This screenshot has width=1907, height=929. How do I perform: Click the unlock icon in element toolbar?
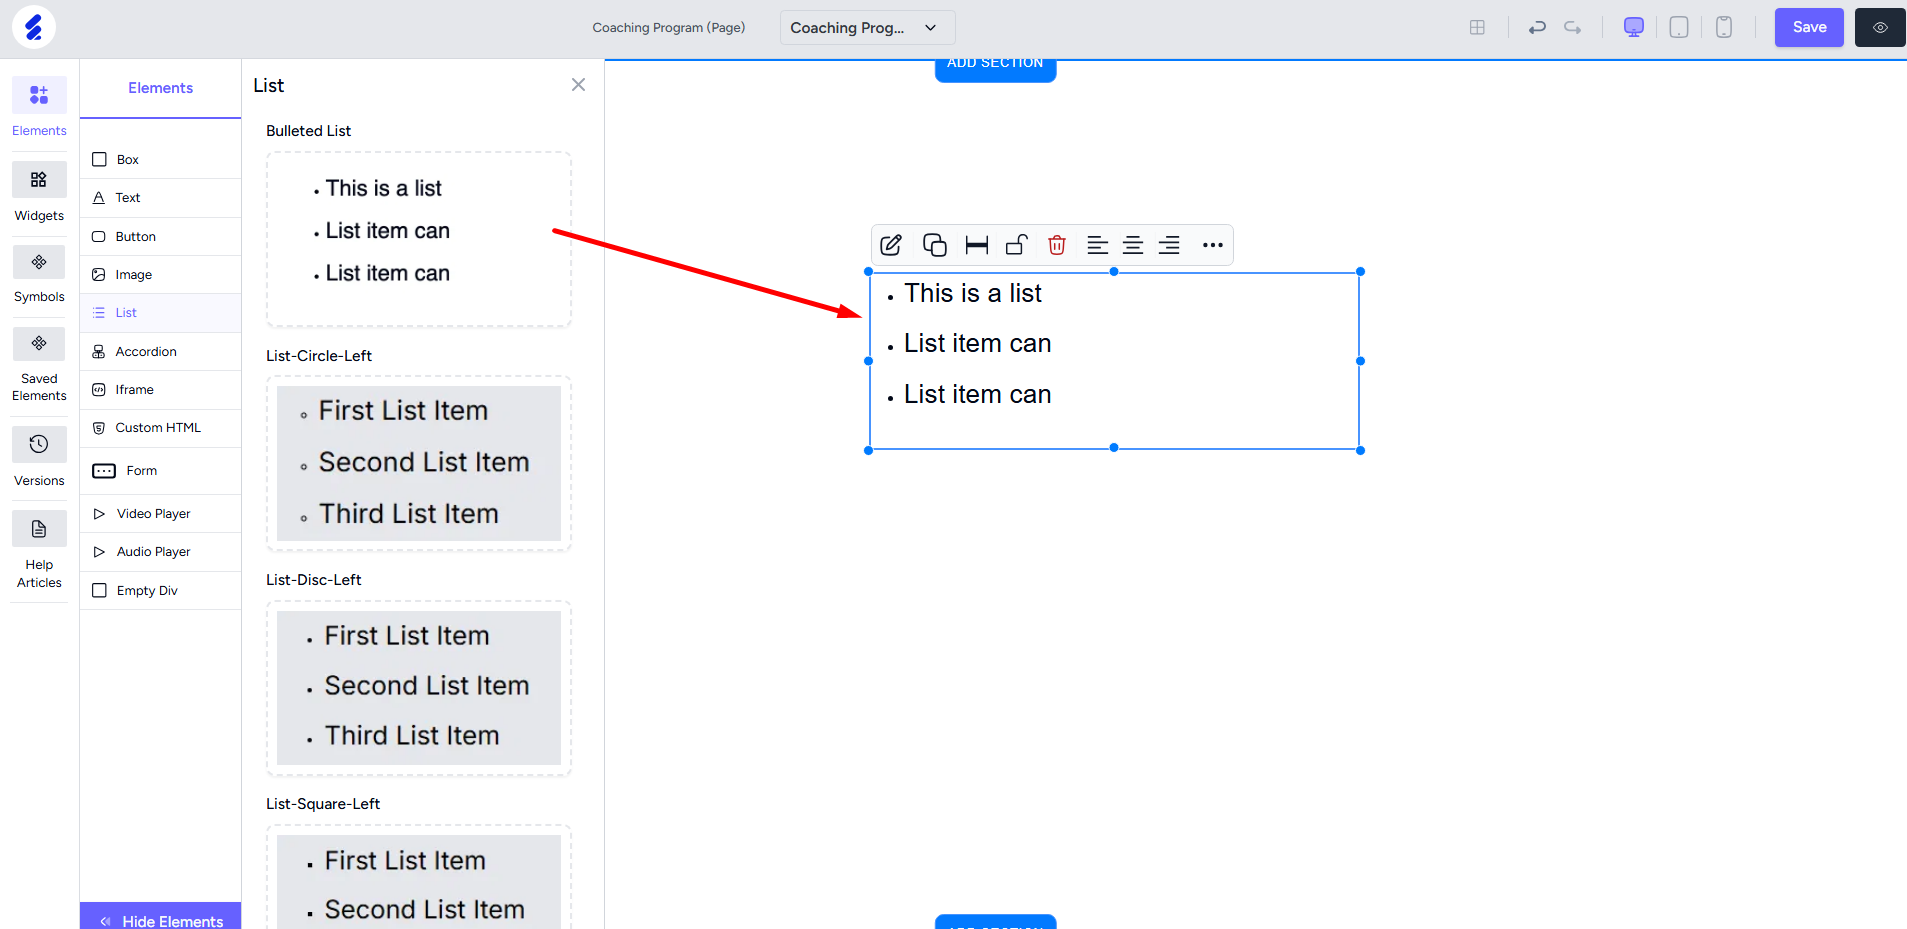pyautogui.click(x=1017, y=245)
